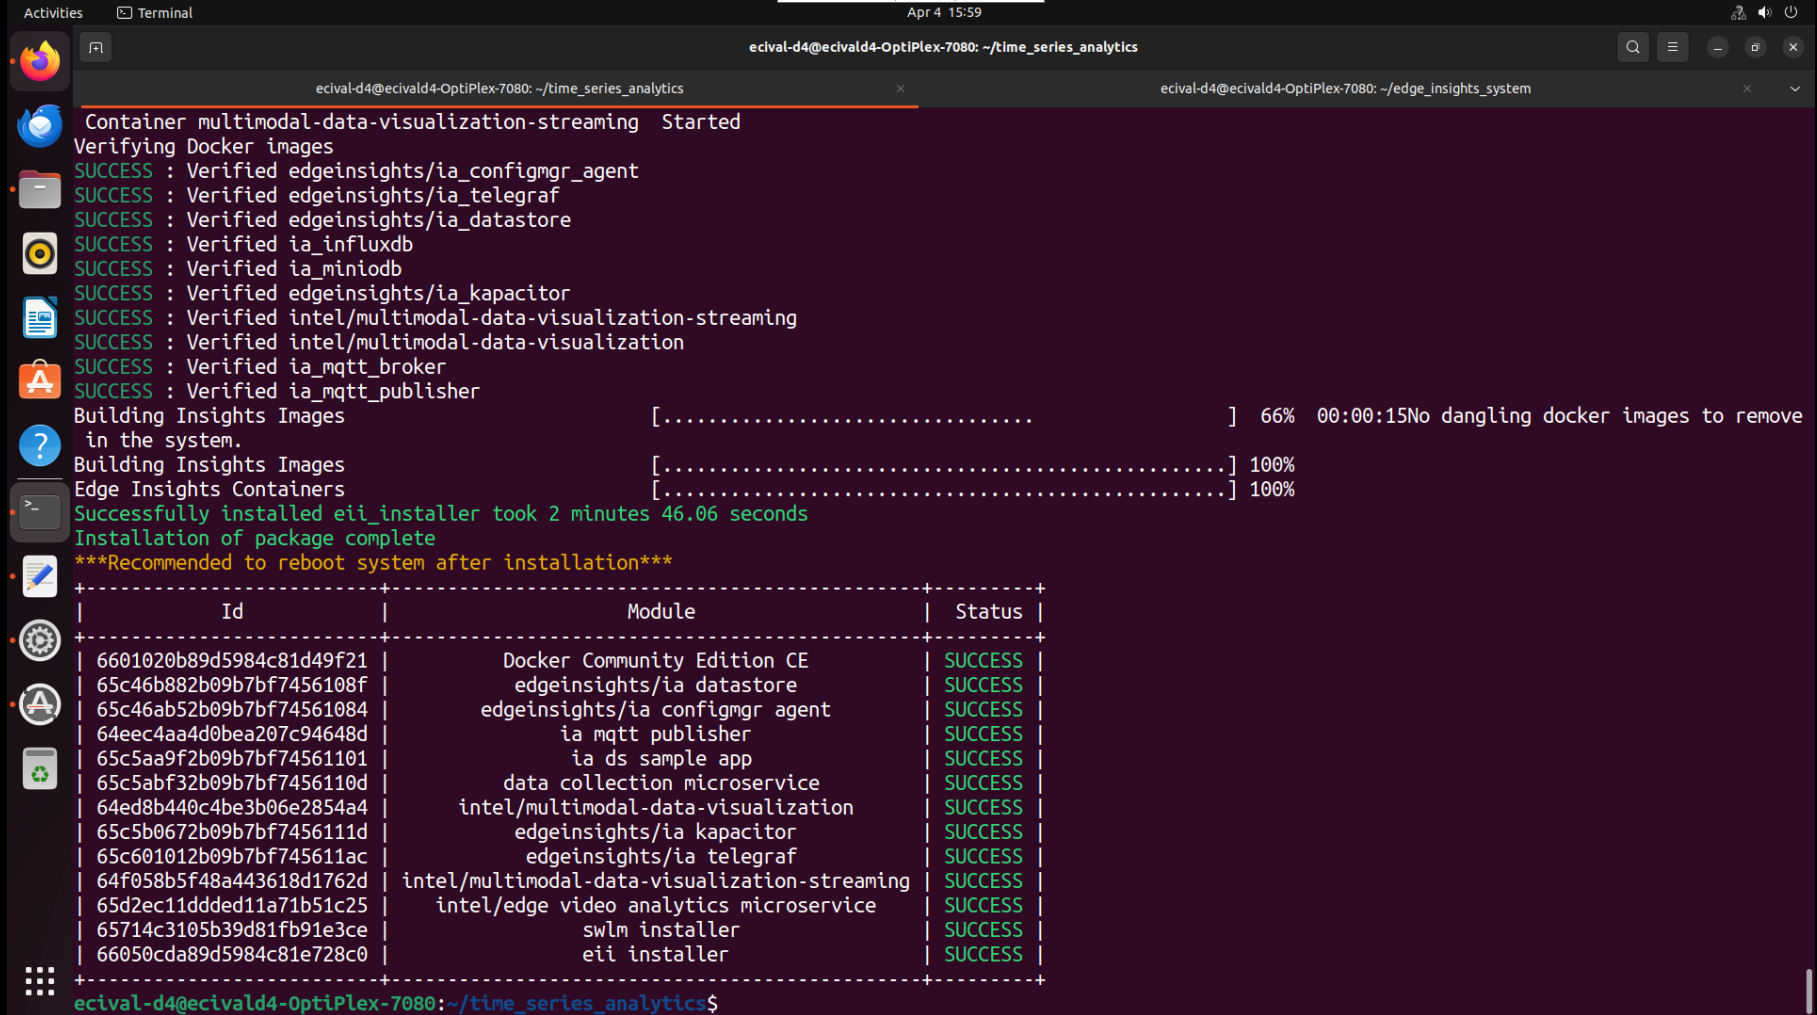Click 'Verified ia_miniodb' line
This screenshot has height=1015, width=1817.
click(238, 269)
